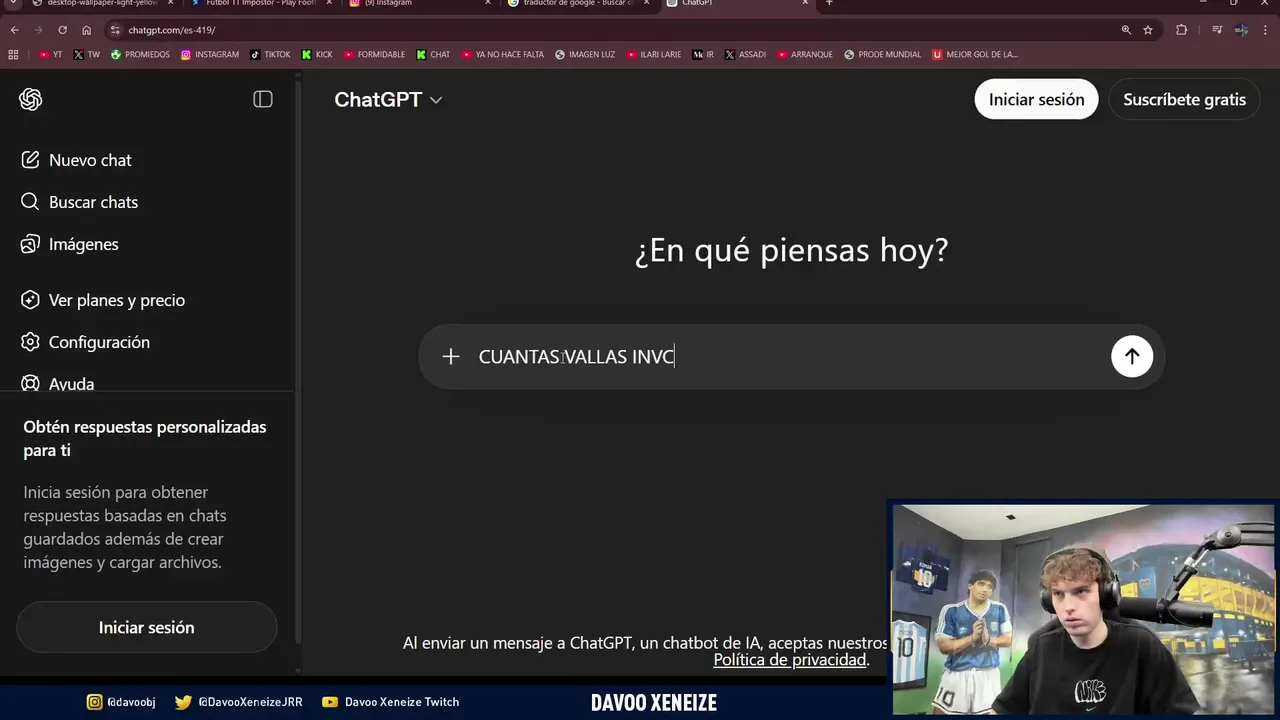Open a new browser tab
The height and width of the screenshot is (720, 1280).
829,3
